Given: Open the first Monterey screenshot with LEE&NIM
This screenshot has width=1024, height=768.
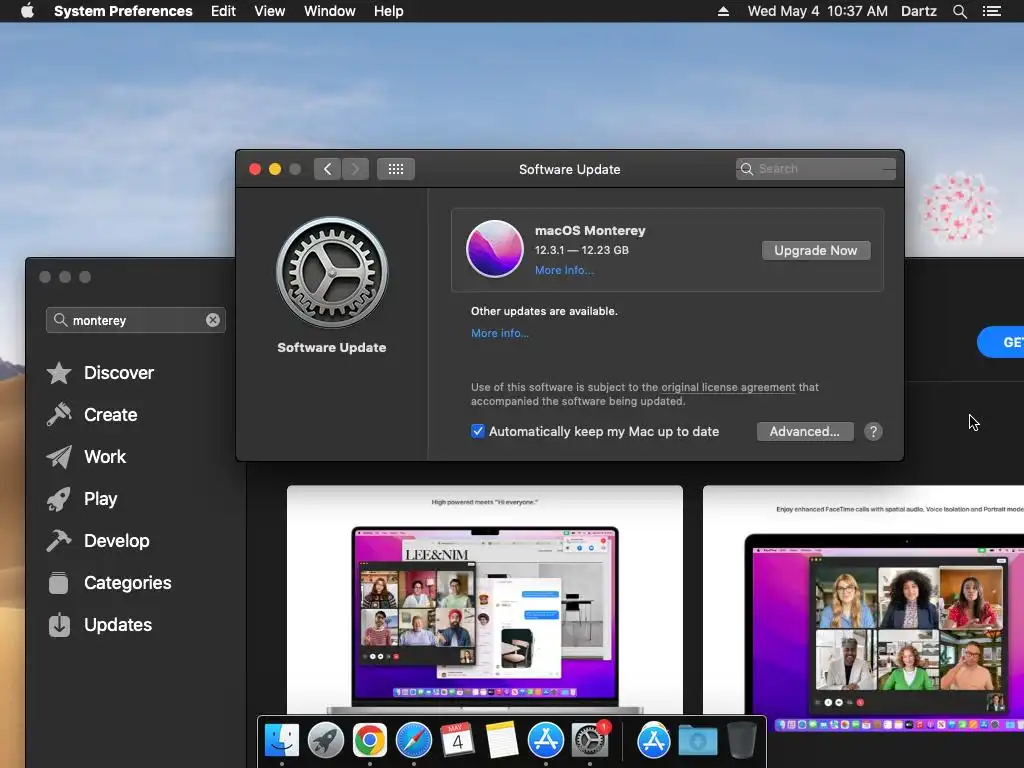Looking at the screenshot, I should (x=485, y=600).
